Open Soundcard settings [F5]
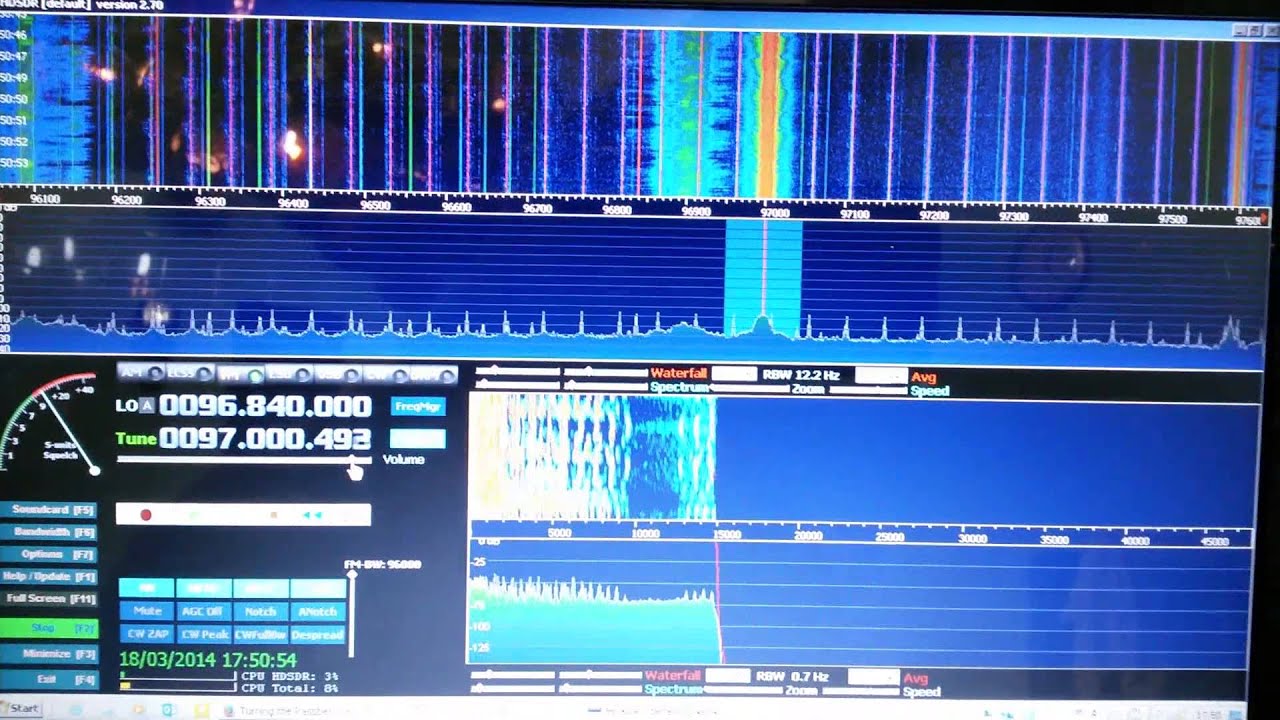This screenshot has width=1280, height=720. click(x=53, y=510)
